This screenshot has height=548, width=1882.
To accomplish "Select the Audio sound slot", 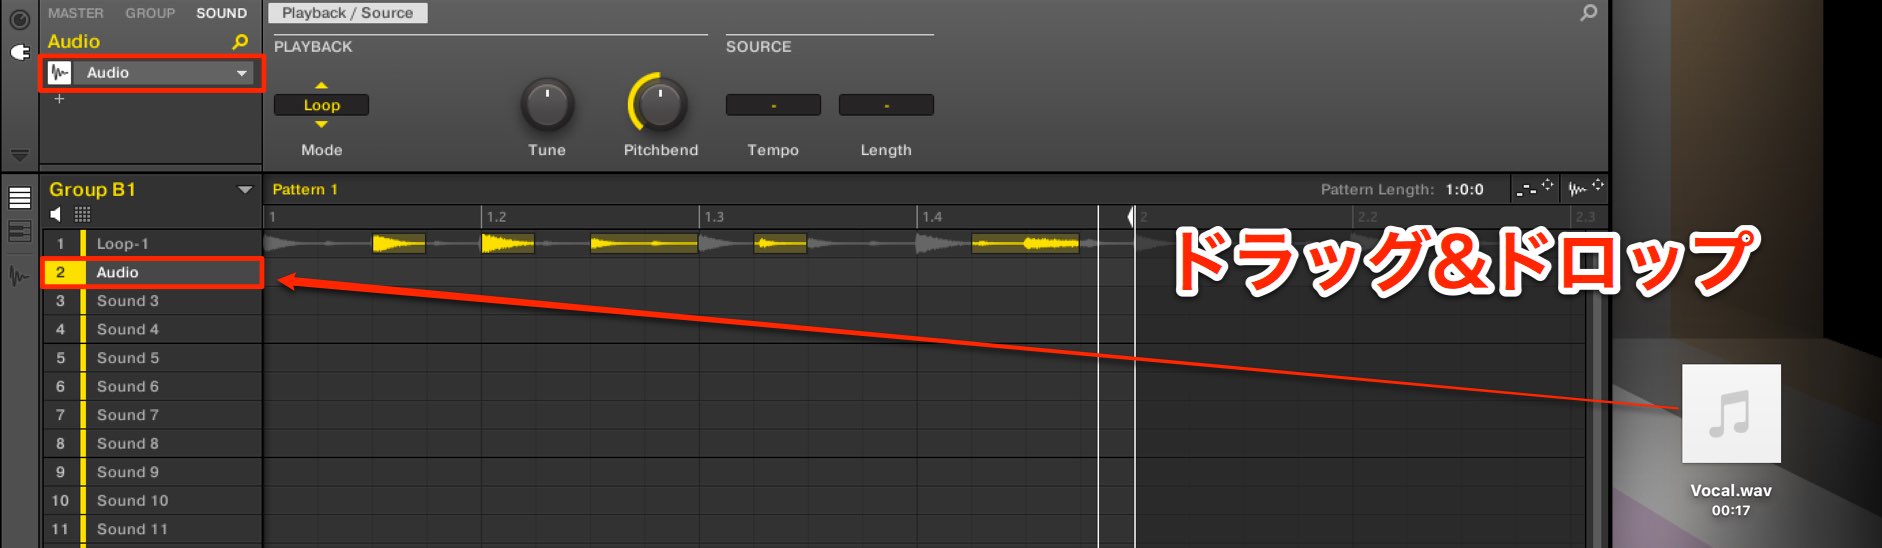I will 153,272.
